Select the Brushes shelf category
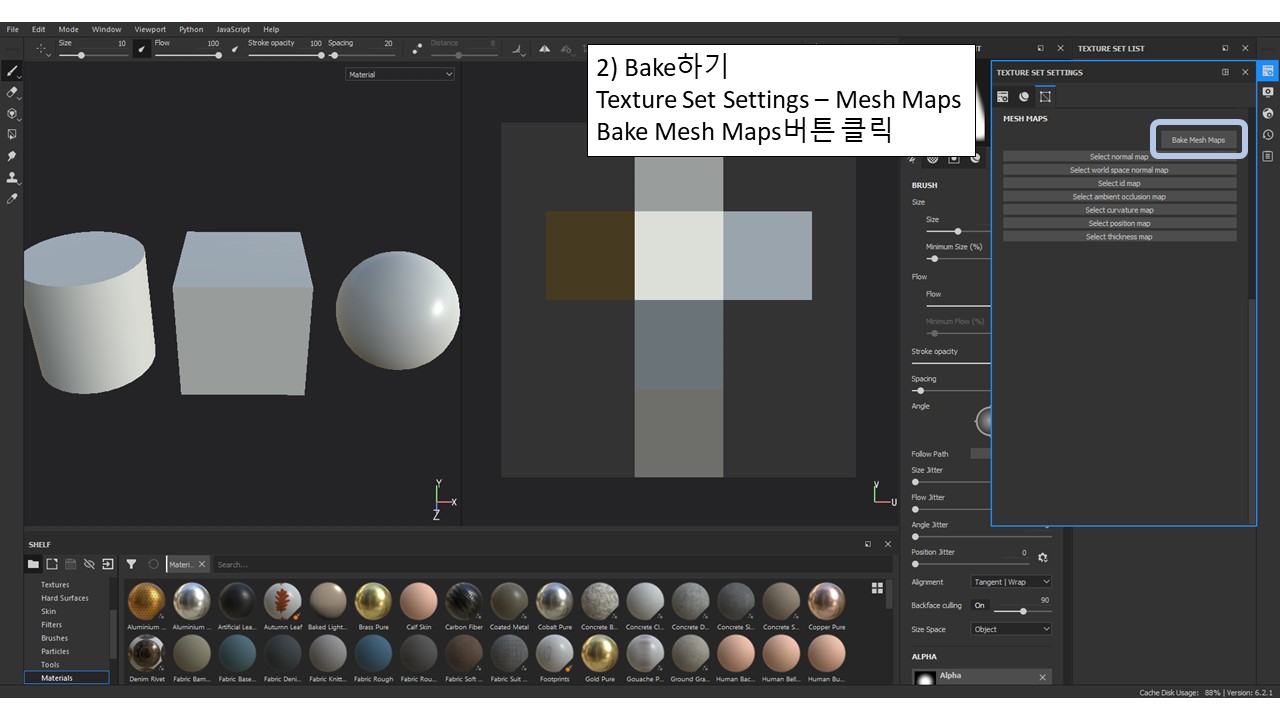 [54, 638]
